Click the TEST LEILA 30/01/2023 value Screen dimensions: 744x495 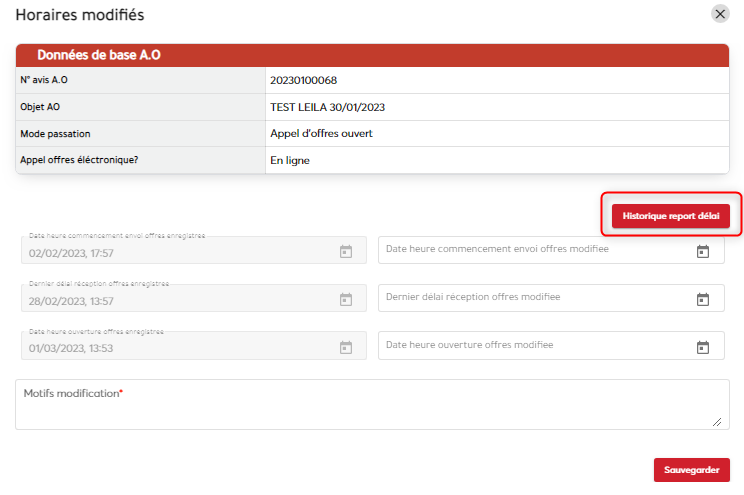327,107
